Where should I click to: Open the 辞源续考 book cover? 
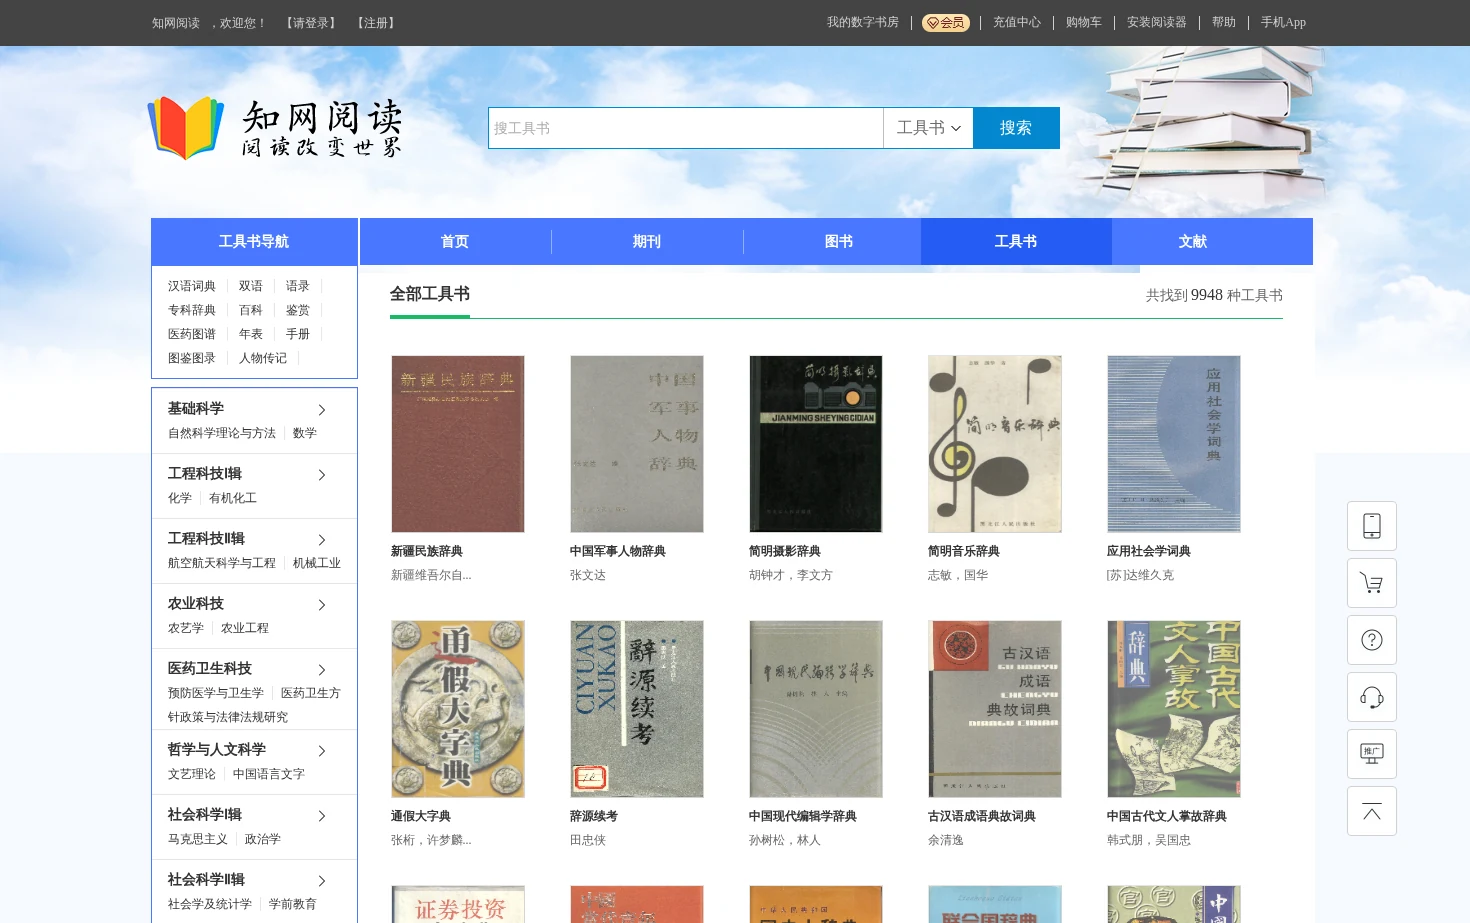[x=637, y=709]
